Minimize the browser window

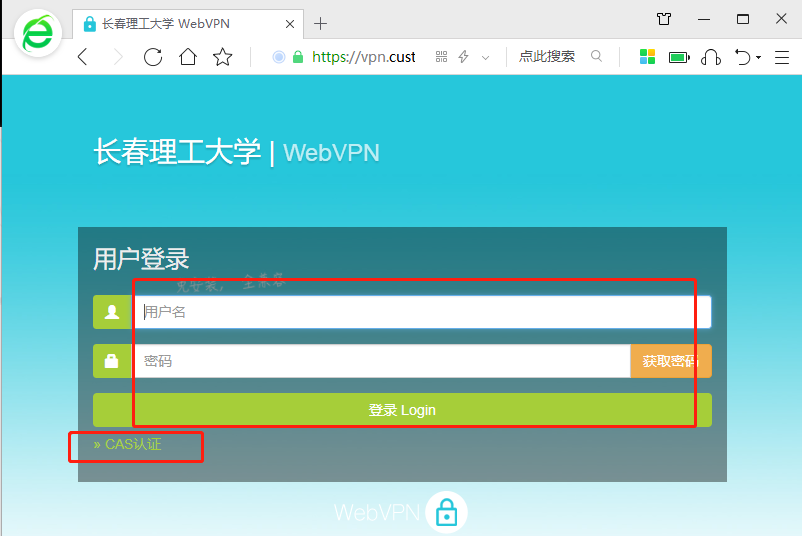(x=704, y=19)
